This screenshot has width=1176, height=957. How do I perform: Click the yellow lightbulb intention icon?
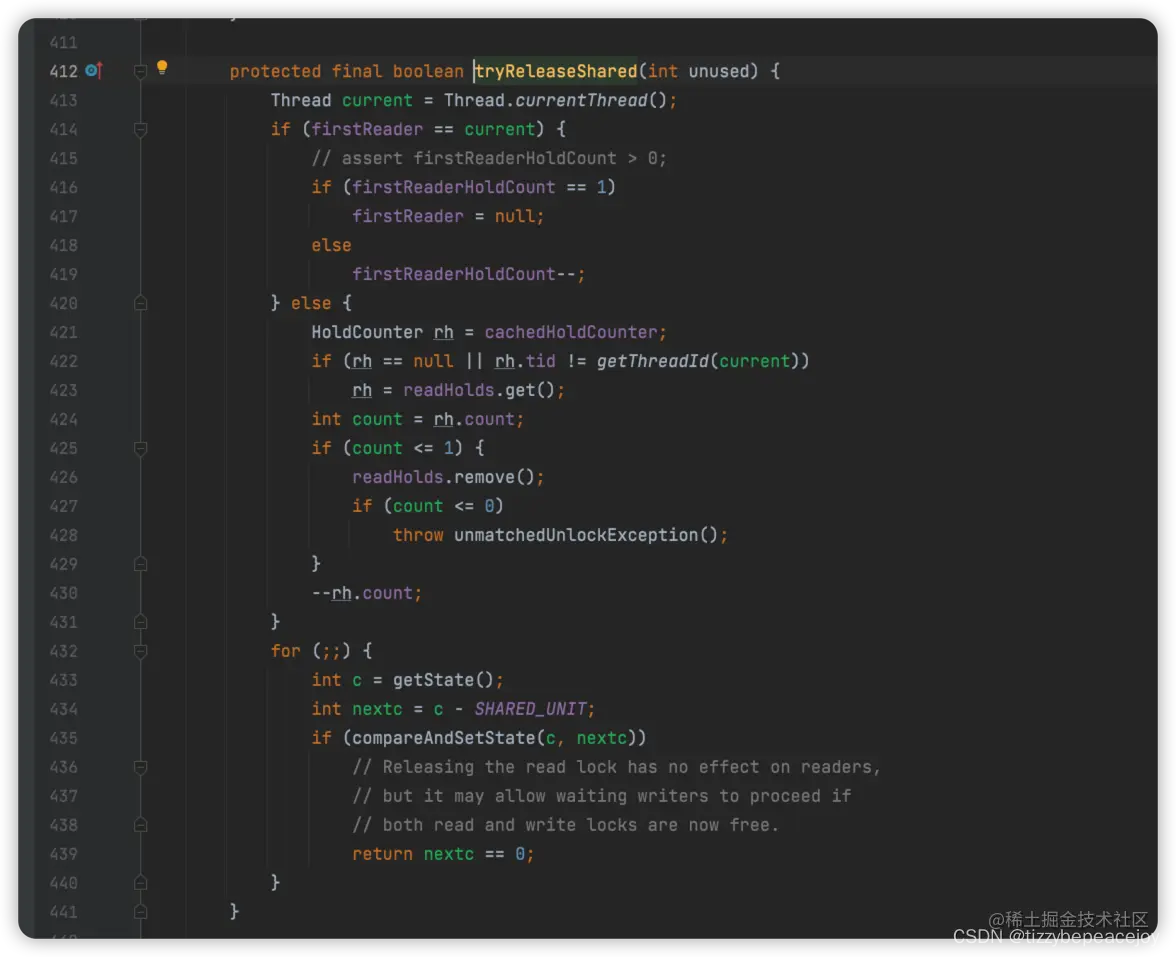(162, 68)
